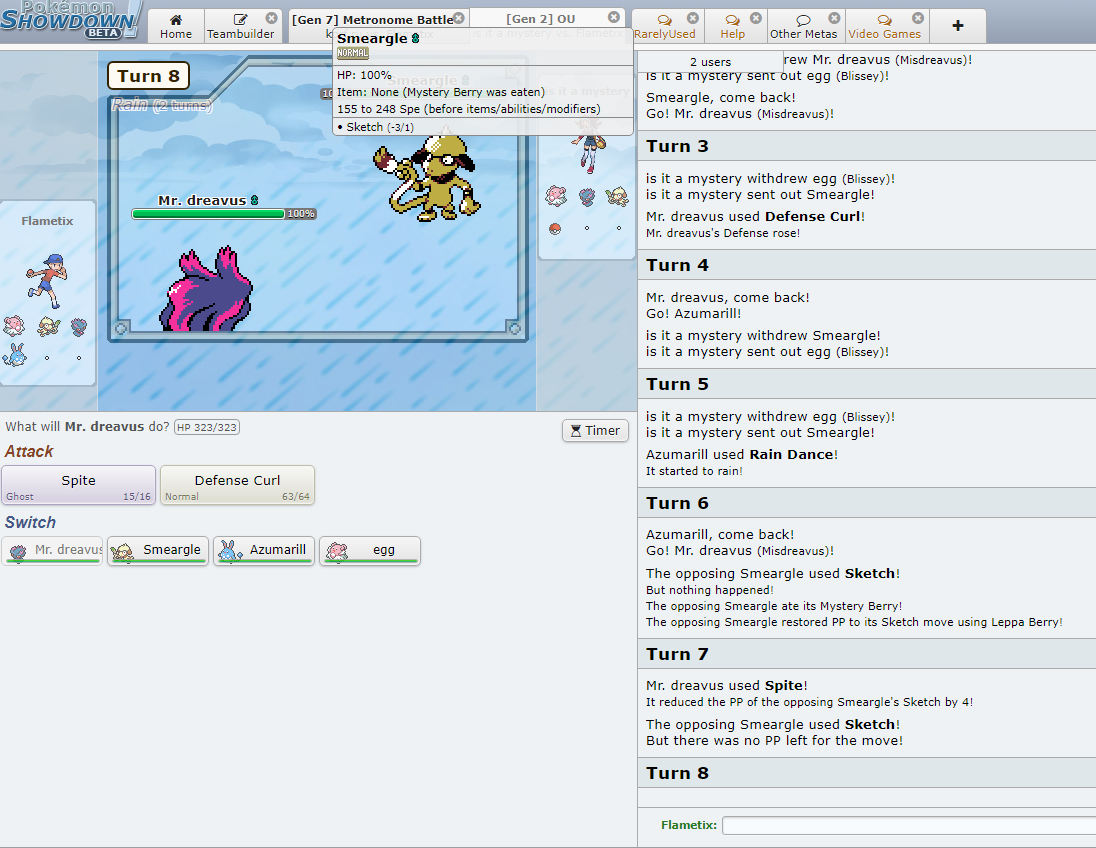Switch to Azumarill
1096x848 pixels.
pyautogui.click(x=264, y=551)
